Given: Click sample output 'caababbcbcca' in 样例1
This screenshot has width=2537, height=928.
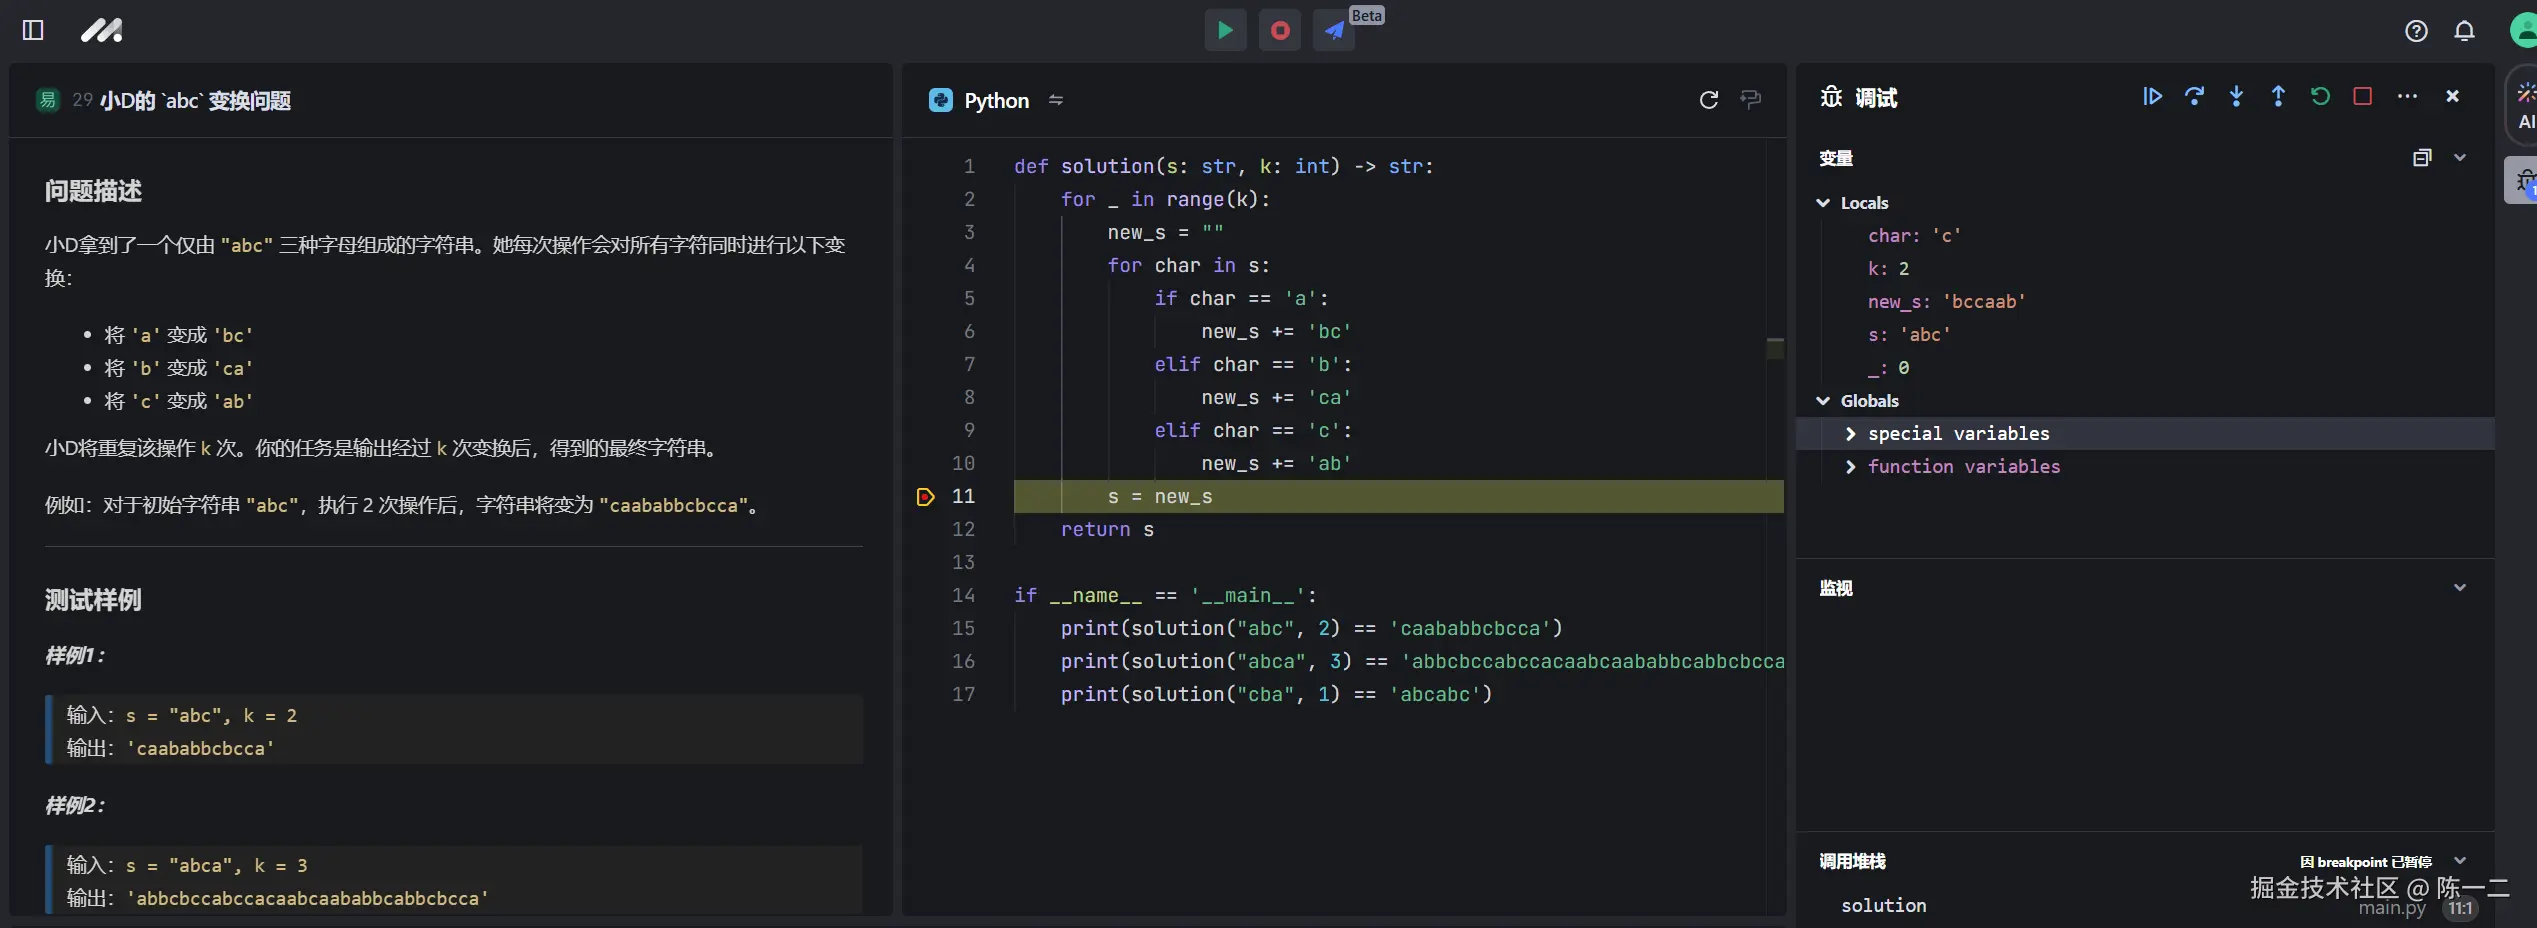Looking at the screenshot, I should pos(200,748).
